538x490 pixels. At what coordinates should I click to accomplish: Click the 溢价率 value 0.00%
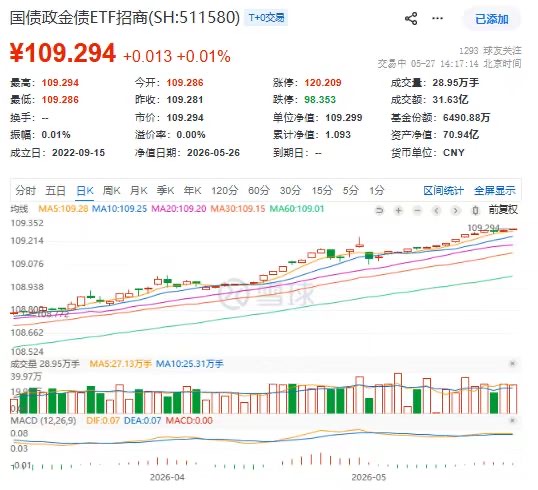pyautogui.click(x=191, y=135)
